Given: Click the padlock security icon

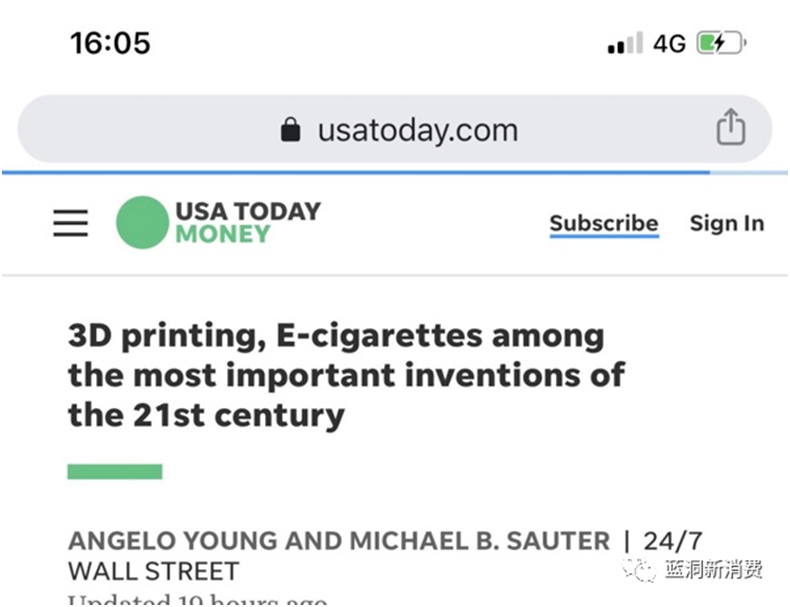Looking at the screenshot, I should pyautogui.click(x=291, y=130).
